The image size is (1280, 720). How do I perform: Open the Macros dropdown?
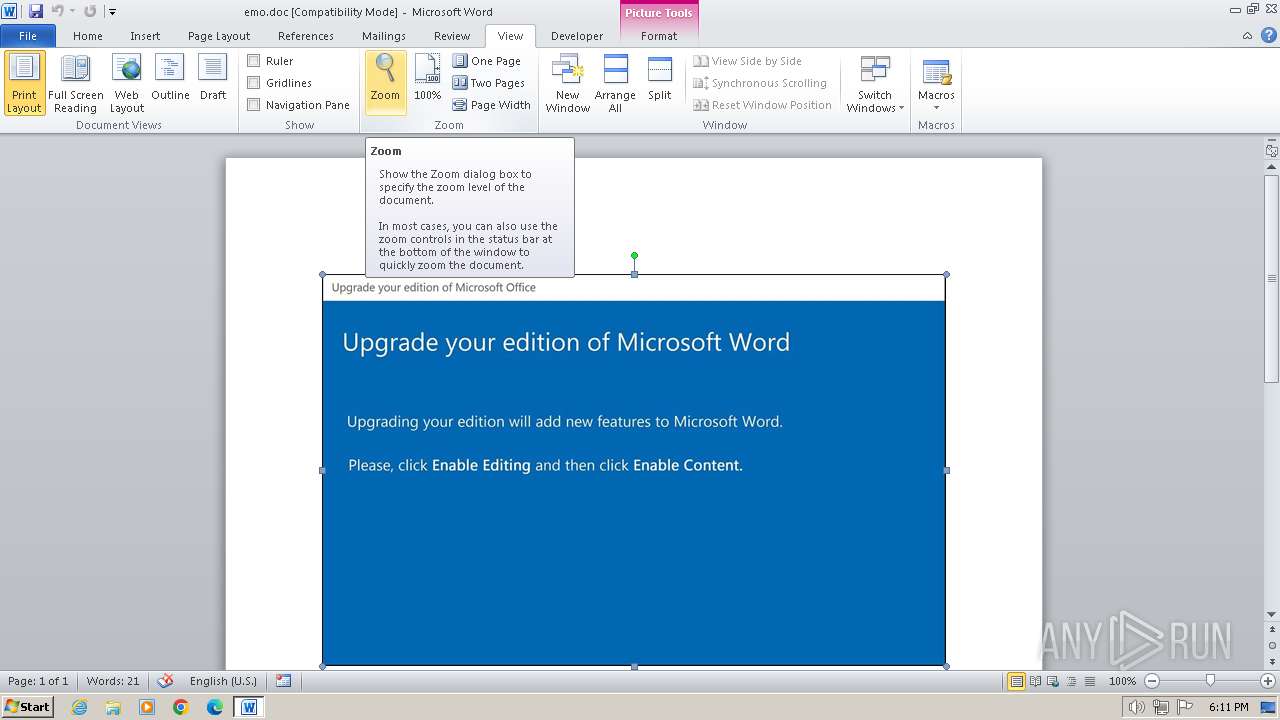coord(936,84)
